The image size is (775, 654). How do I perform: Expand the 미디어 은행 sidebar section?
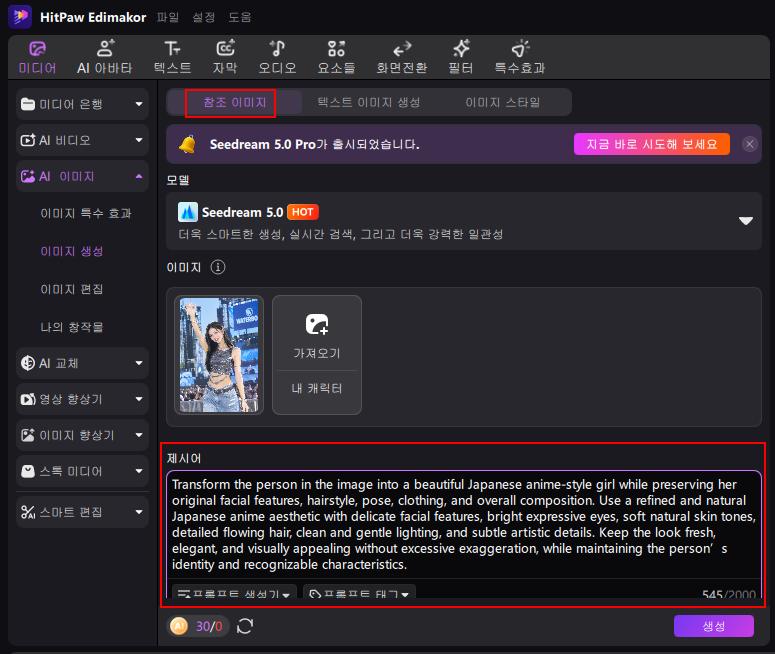point(83,104)
